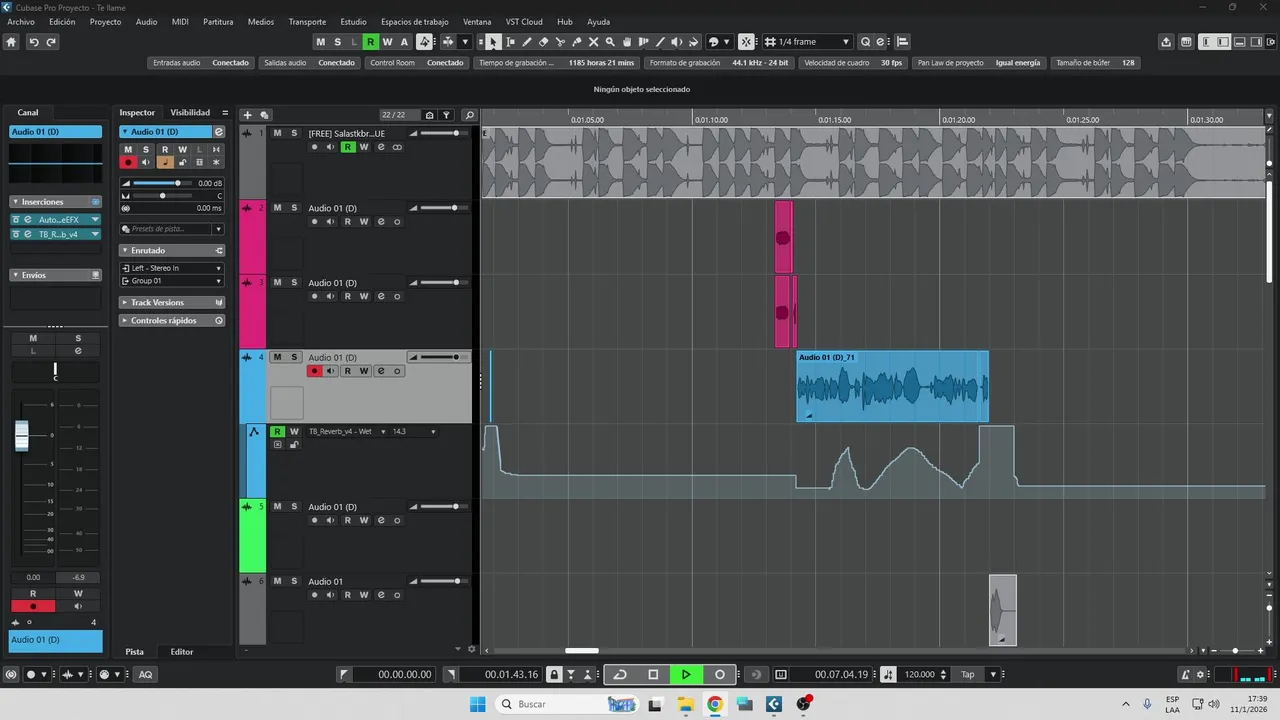Open Left - Stereo In routing dropdown

tap(172, 268)
